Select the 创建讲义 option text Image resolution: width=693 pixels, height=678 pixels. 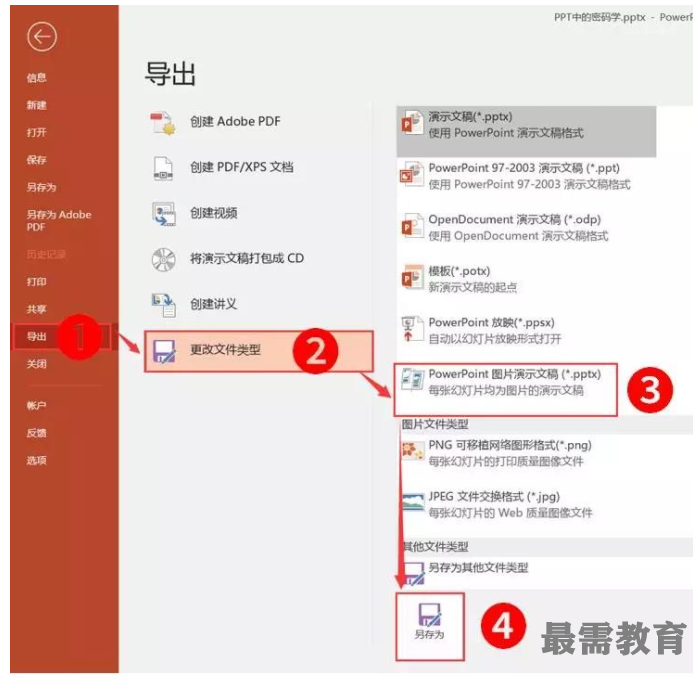click(x=213, y=304)
